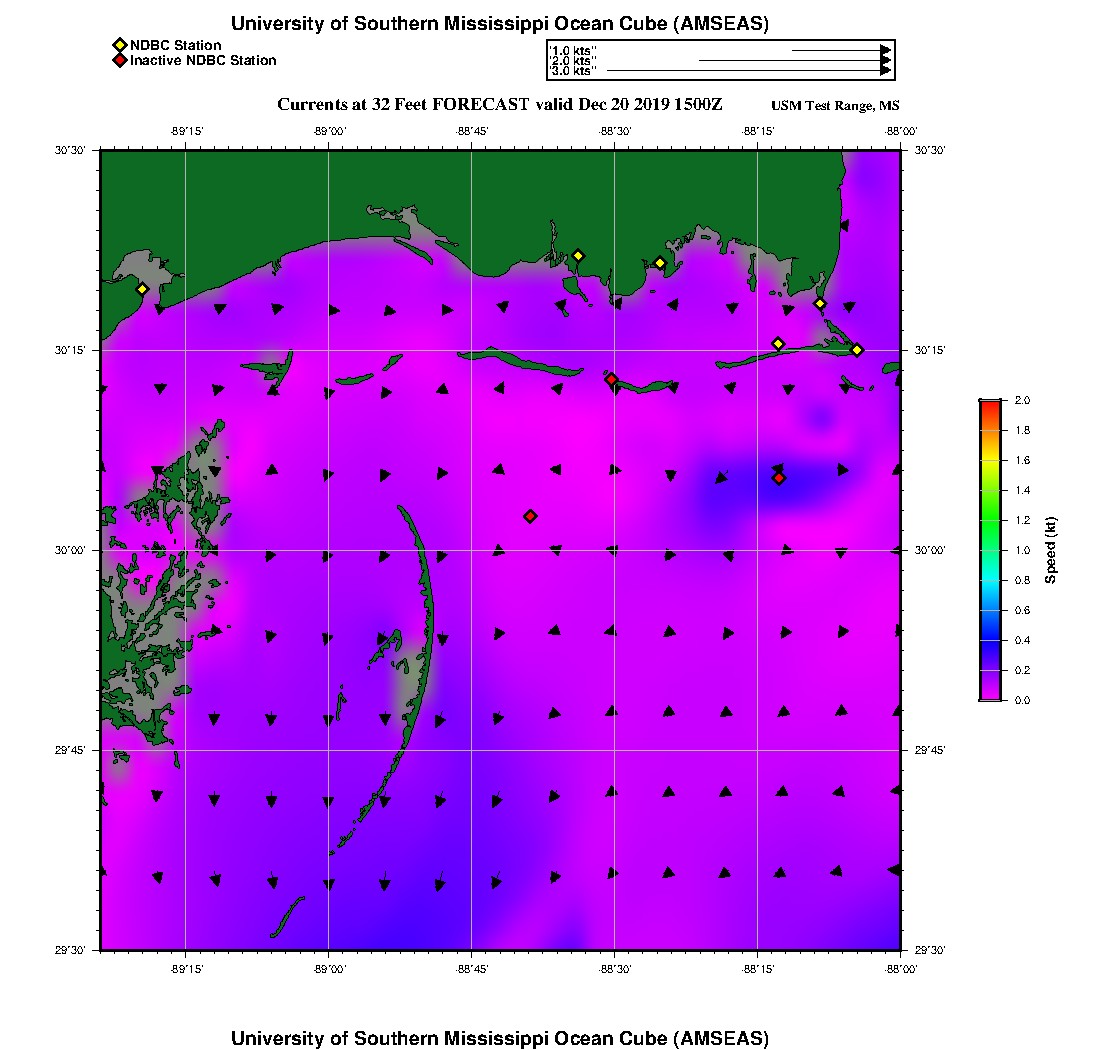Click the 'Speed (kt)' colorbar label
The width and height of the screenshot is (1100, 1050).
click(x=1050, y=550)
